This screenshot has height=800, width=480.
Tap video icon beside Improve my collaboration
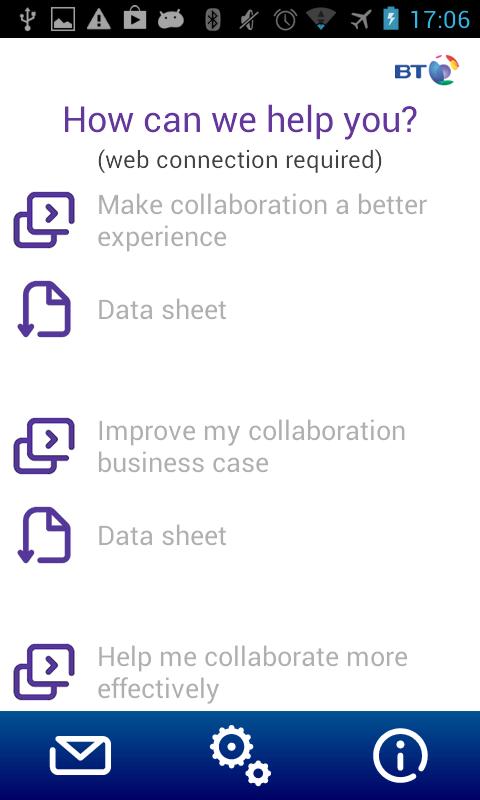pyautogui.click(x=44, y=446)
